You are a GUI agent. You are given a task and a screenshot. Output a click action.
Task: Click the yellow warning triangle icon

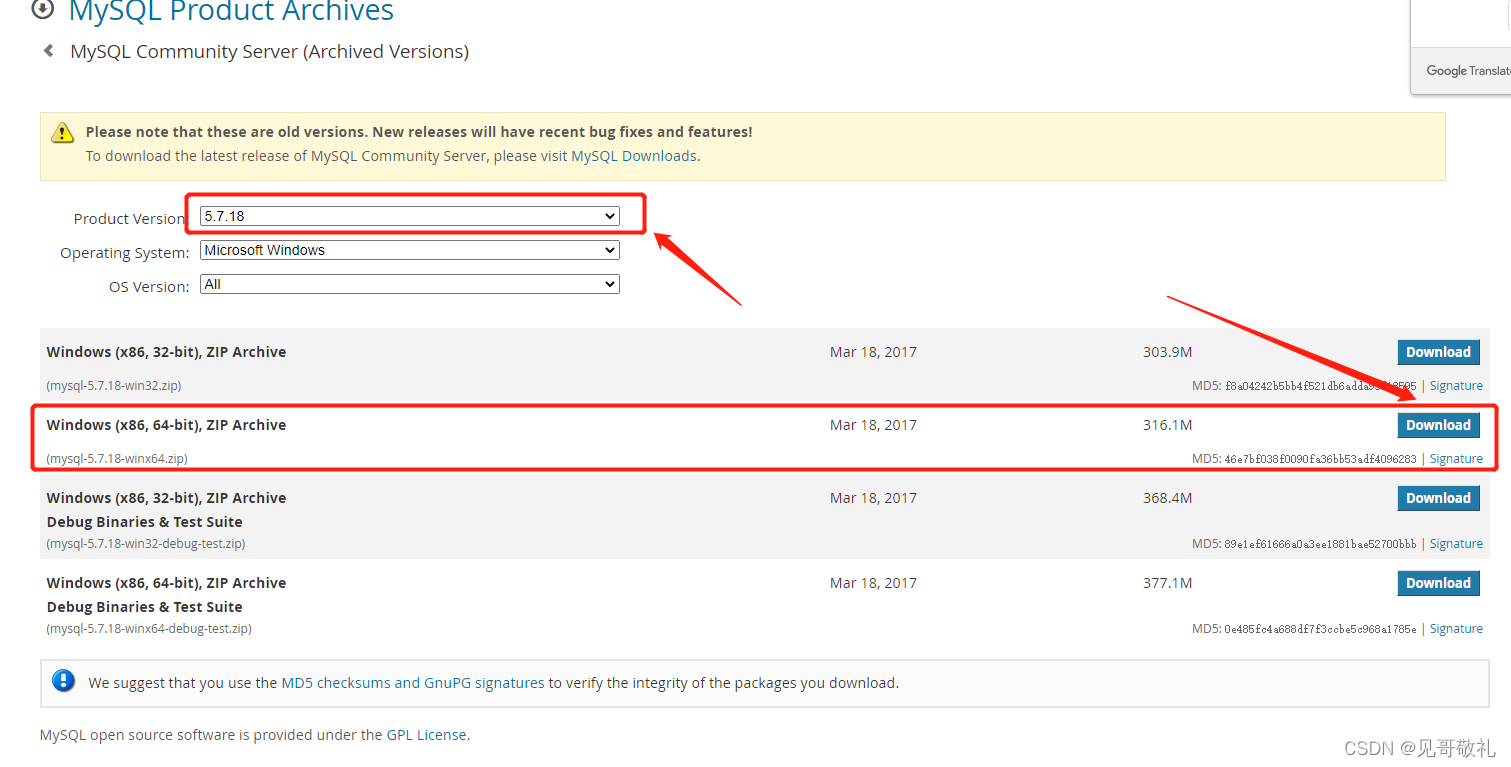coord(62,132)
